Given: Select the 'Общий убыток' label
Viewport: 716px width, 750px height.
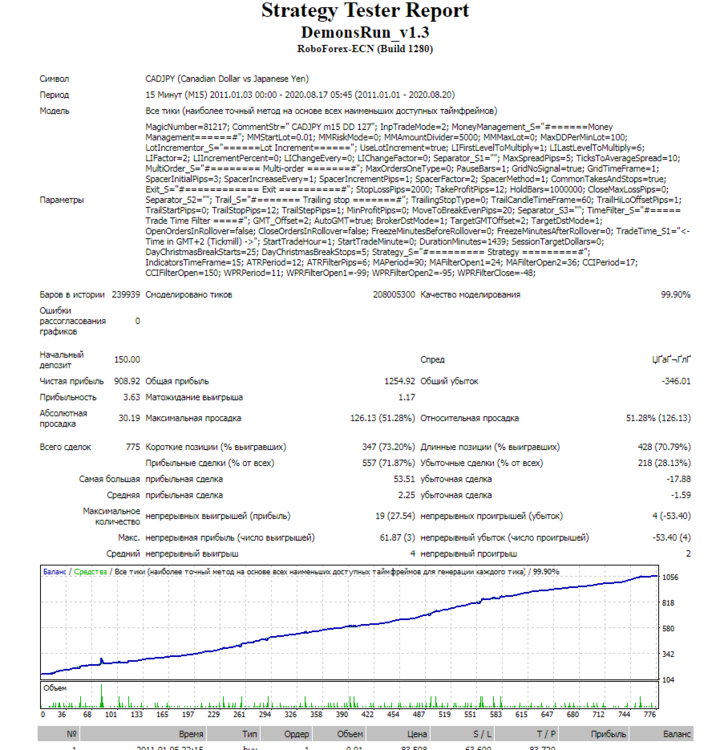Looking at the screenshot, I should point(449,381).
